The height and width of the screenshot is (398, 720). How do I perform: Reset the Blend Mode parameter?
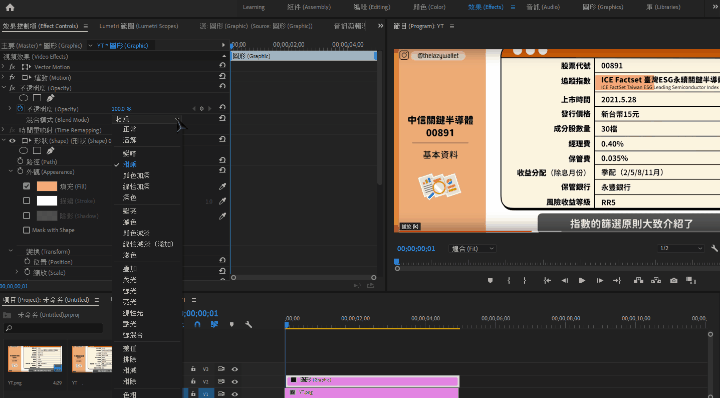tap(222, 118)
